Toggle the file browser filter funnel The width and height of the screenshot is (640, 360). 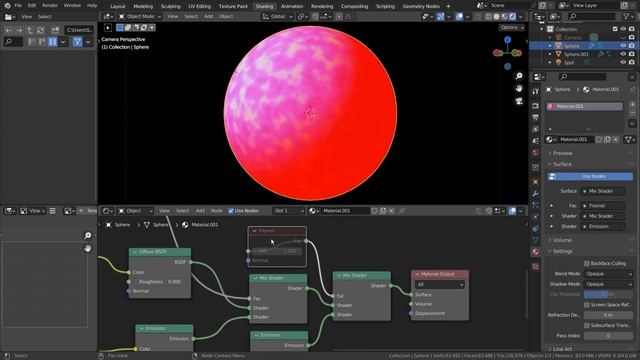pos(77,42)
